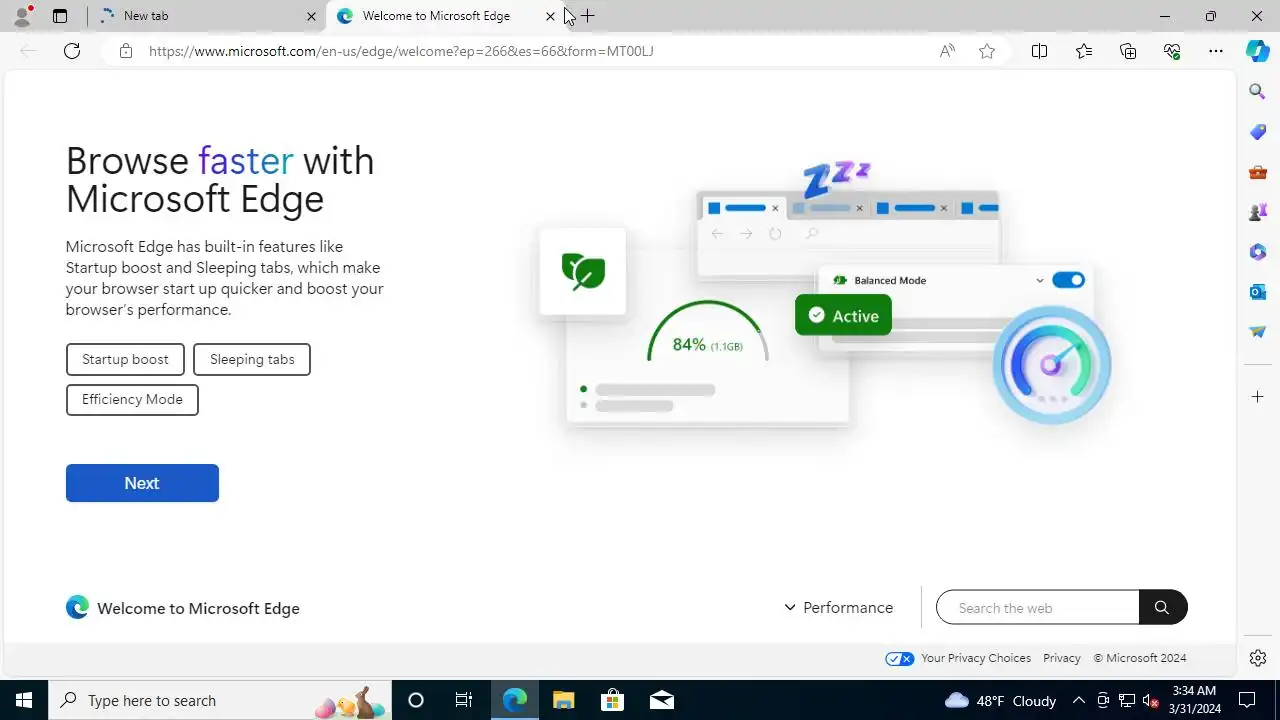The height and width of the screenshot is (720, 1280).
Task: Open Settings and more ellipsis menu
Action: (x=1216, y=51)
